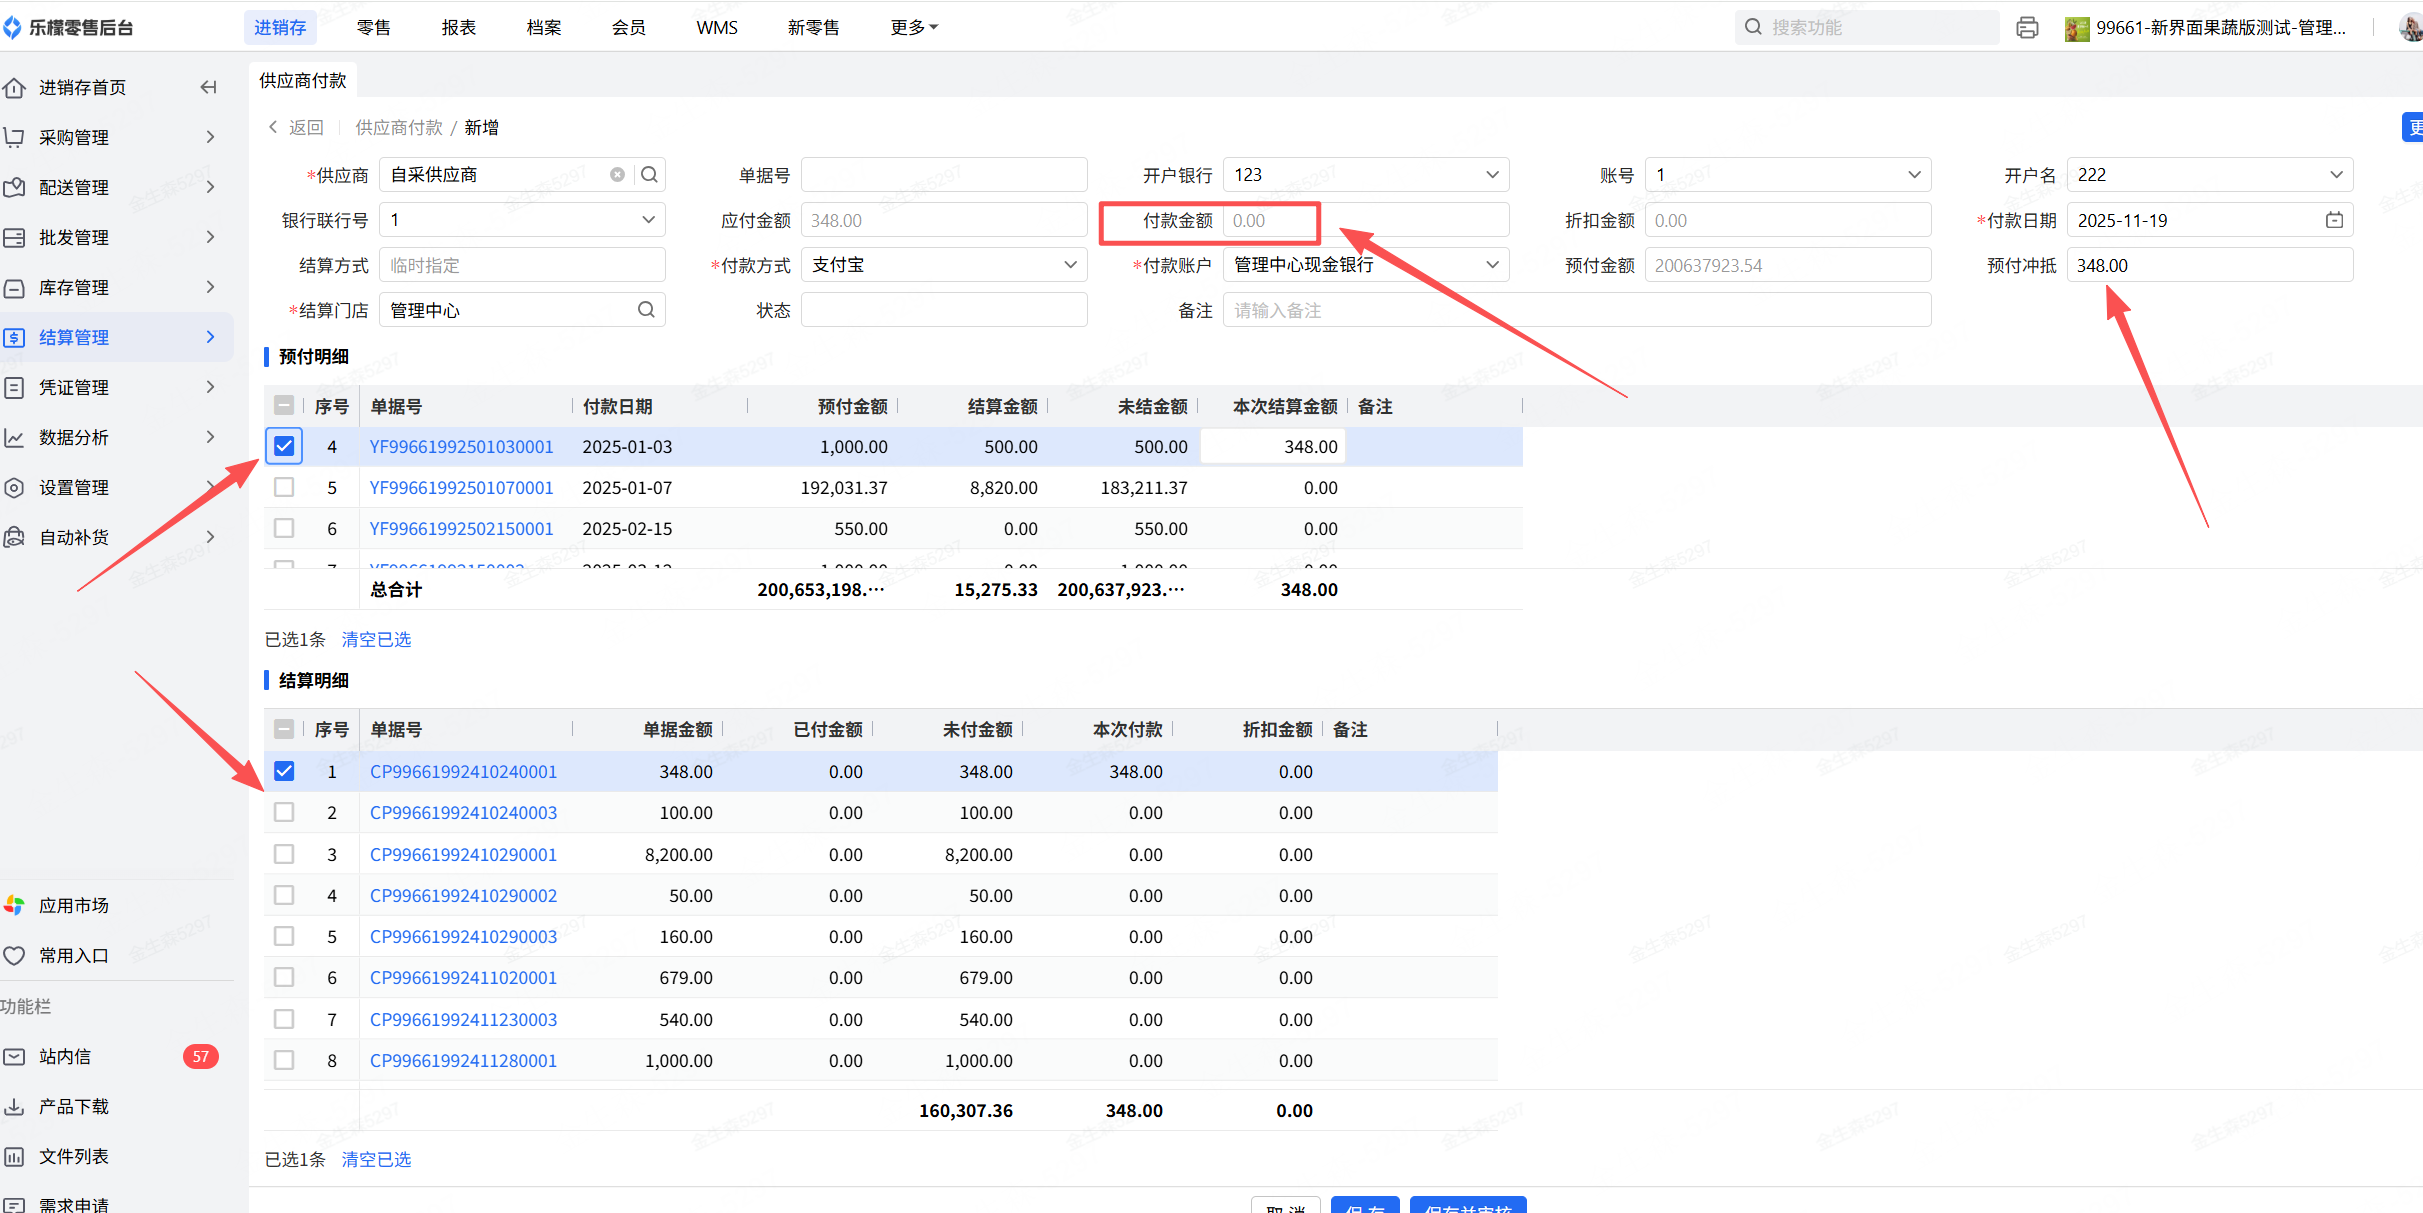
Task: Click the settlement store search icon
Action: pos(646,310)
